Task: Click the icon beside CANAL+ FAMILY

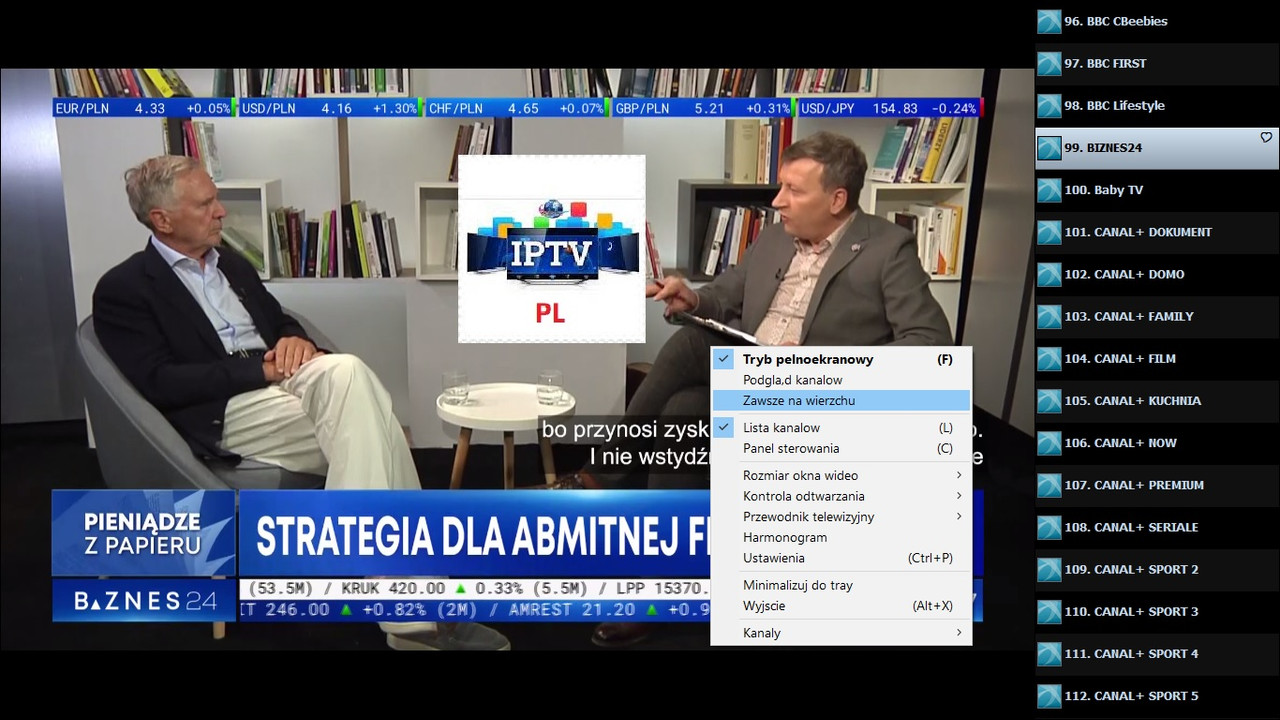Action: (x=1049, y=316)
